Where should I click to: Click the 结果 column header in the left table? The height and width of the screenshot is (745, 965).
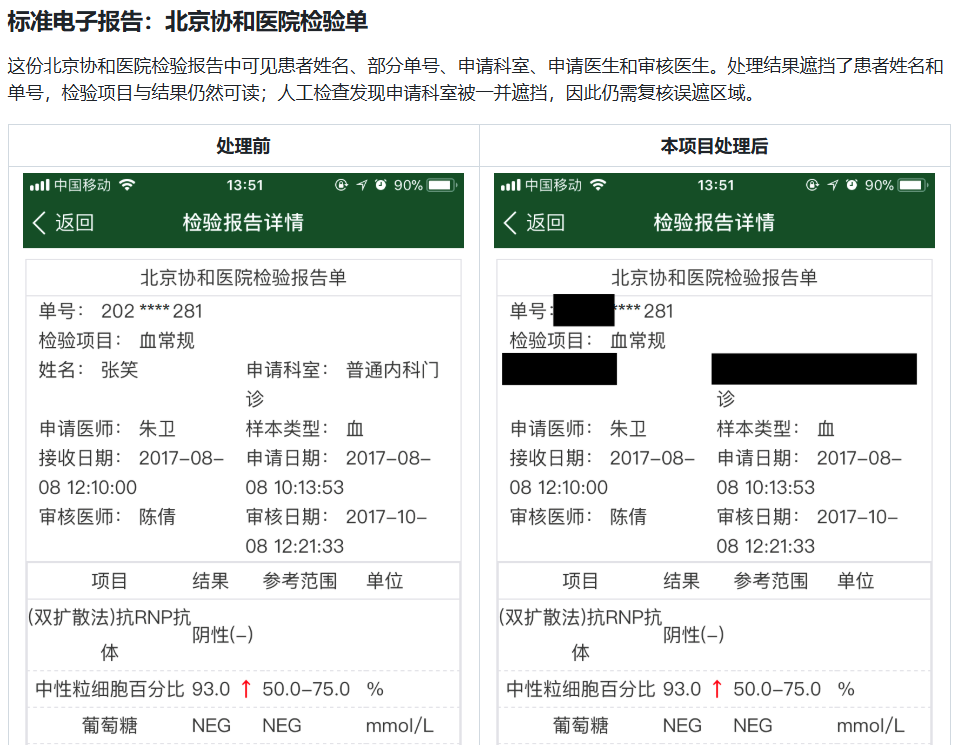coord(210,581)
